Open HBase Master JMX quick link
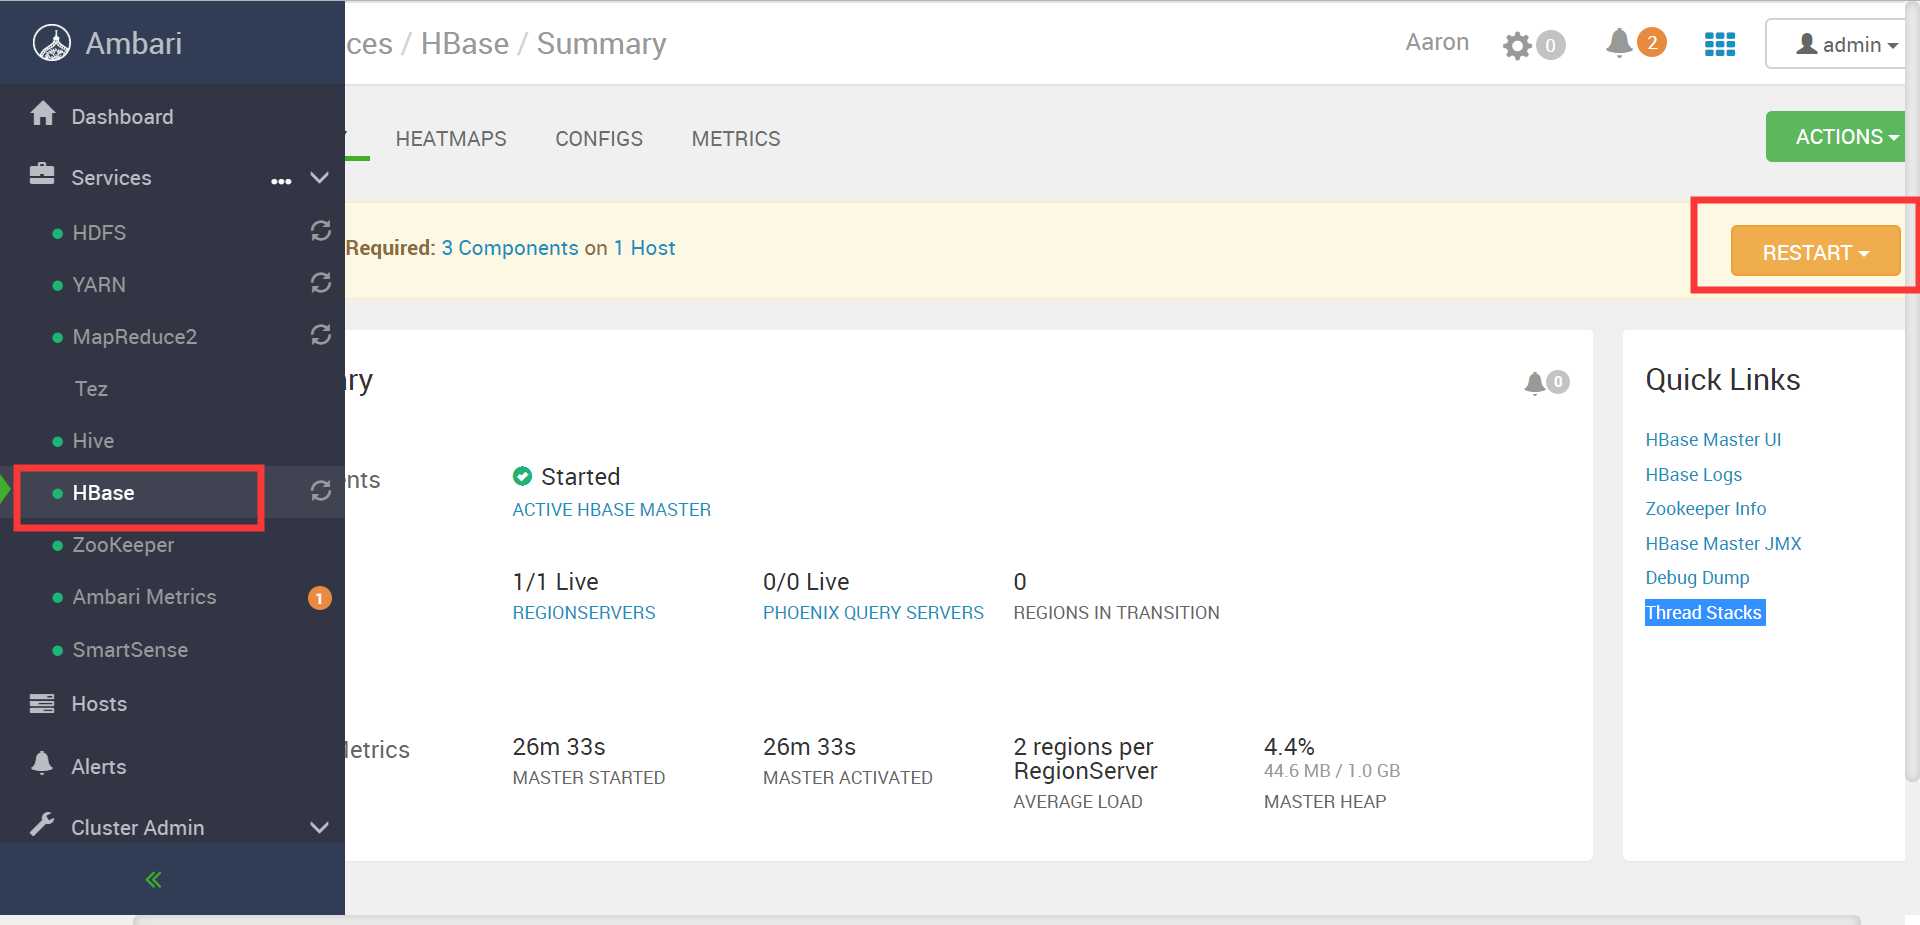 coord(1723,544)
